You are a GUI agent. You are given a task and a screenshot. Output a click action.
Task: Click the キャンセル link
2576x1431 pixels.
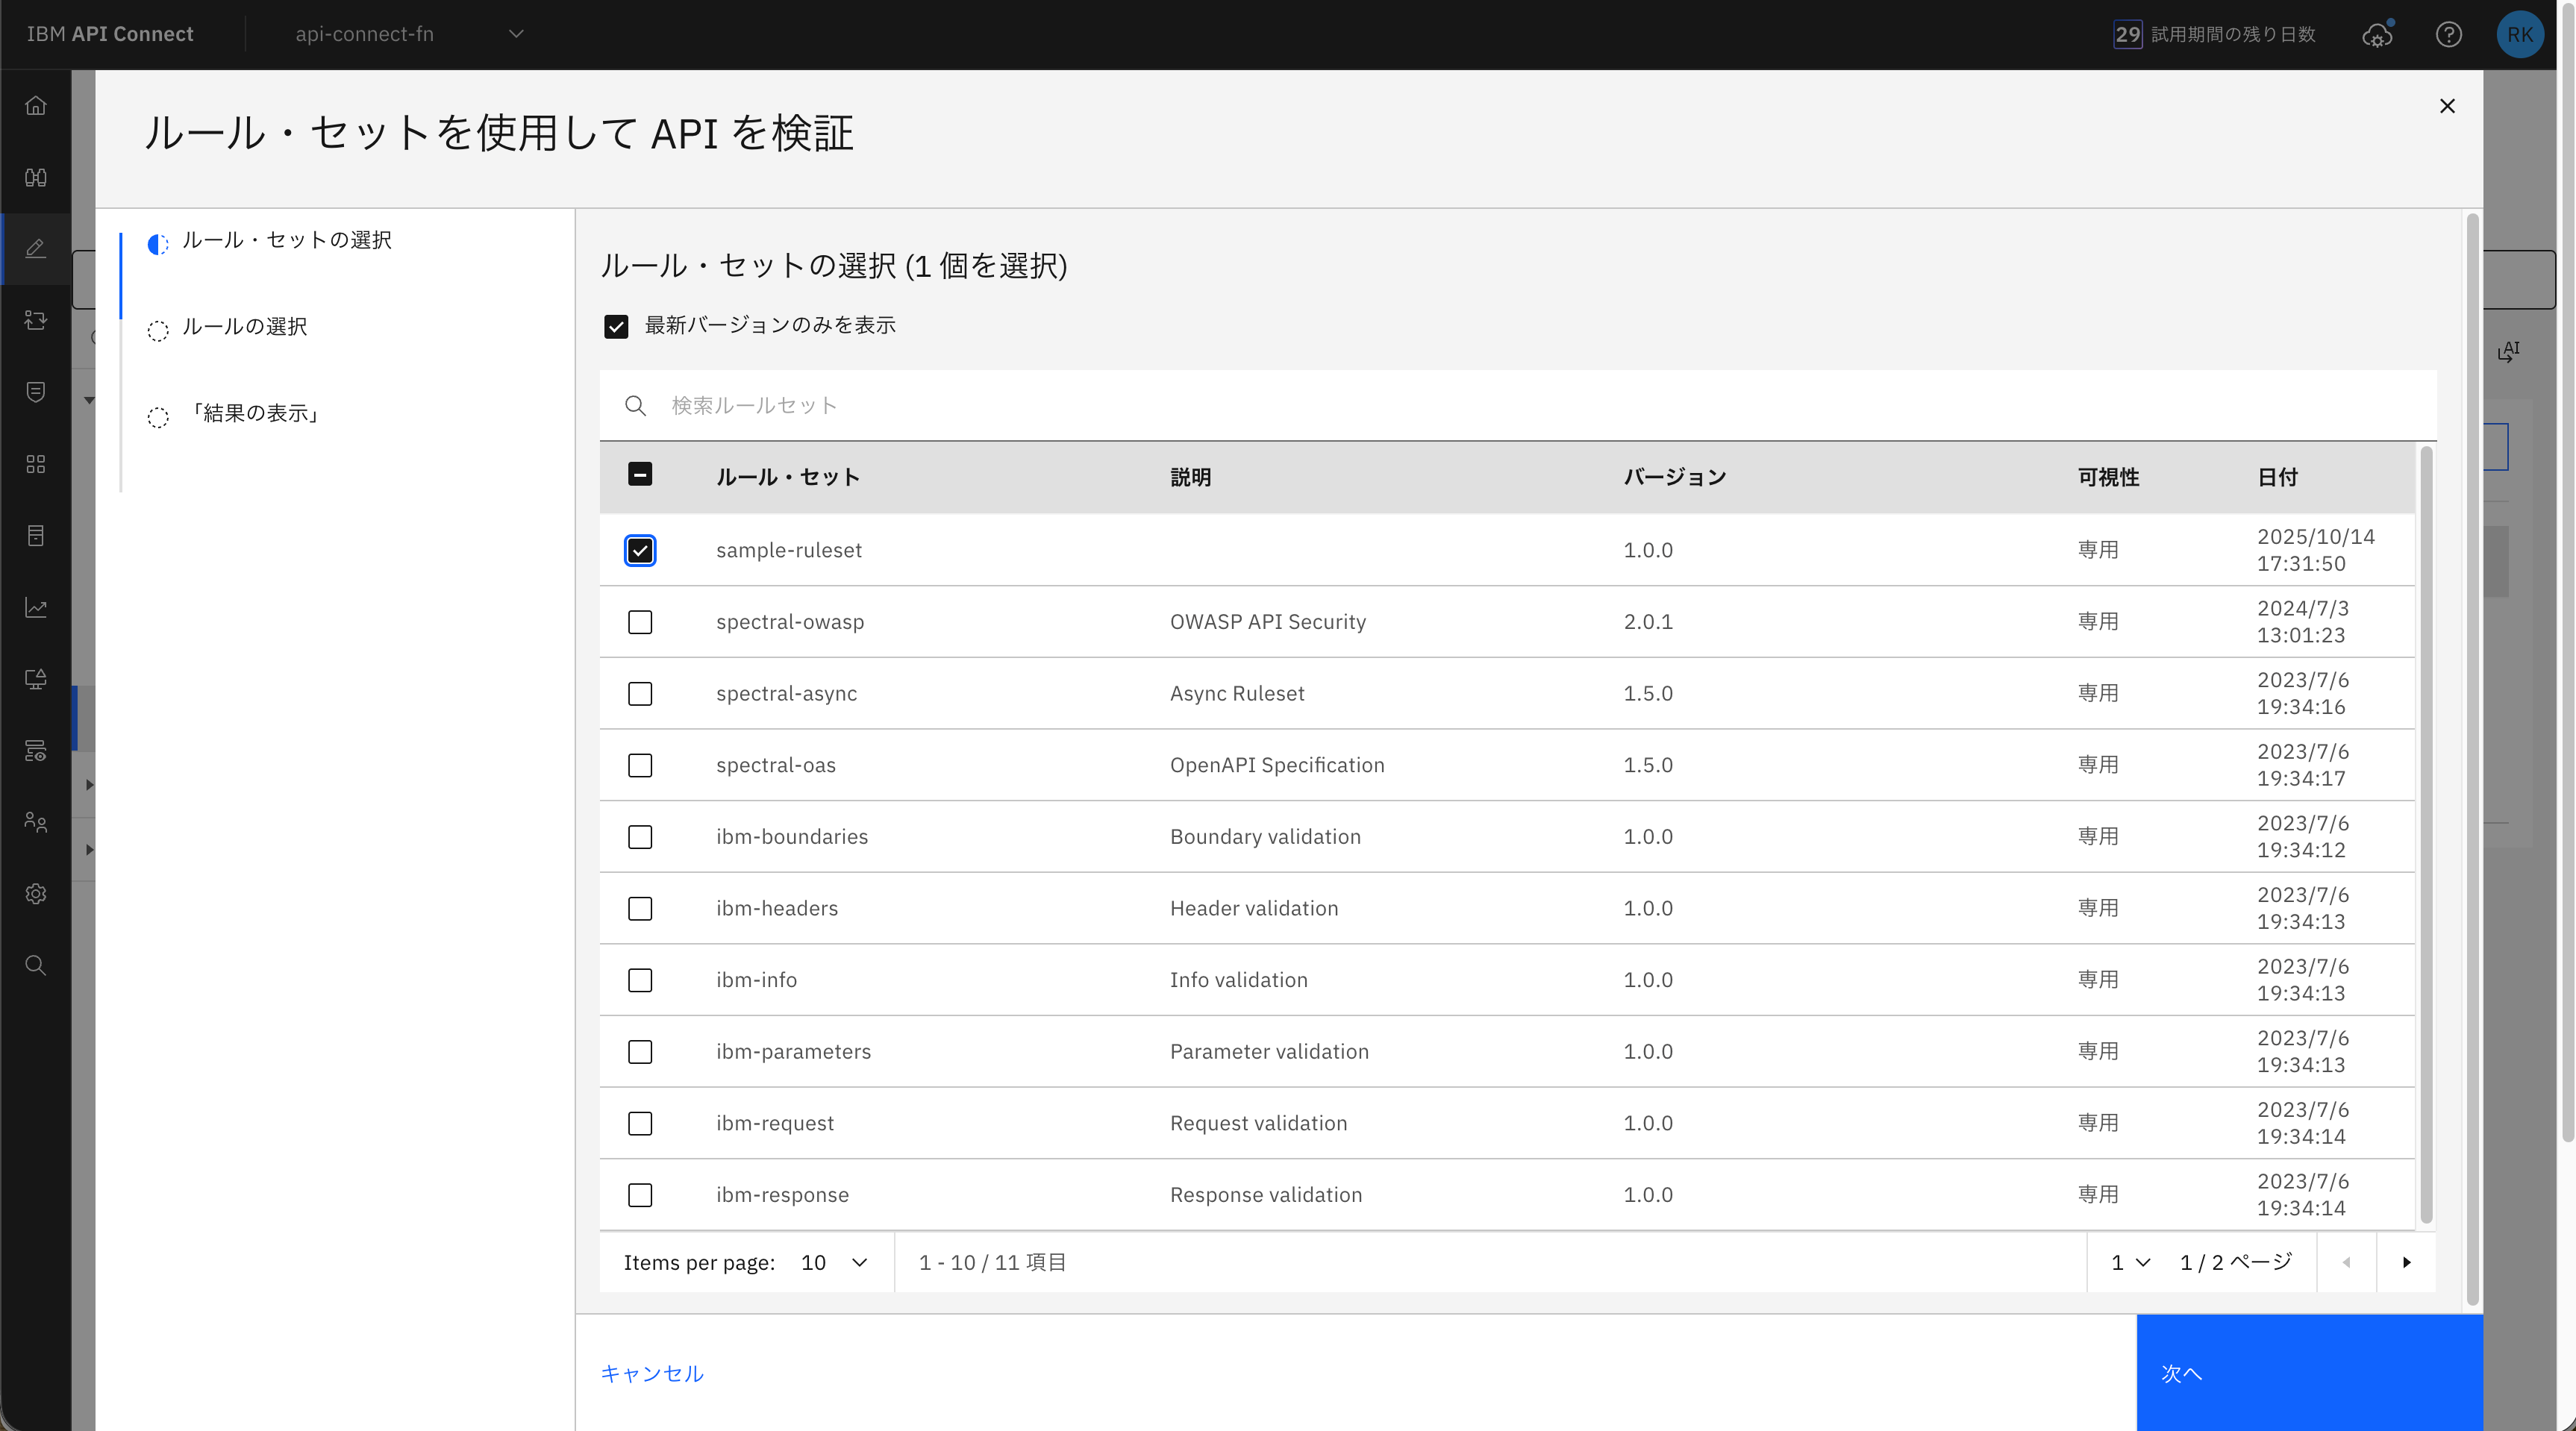(652, 1373)
